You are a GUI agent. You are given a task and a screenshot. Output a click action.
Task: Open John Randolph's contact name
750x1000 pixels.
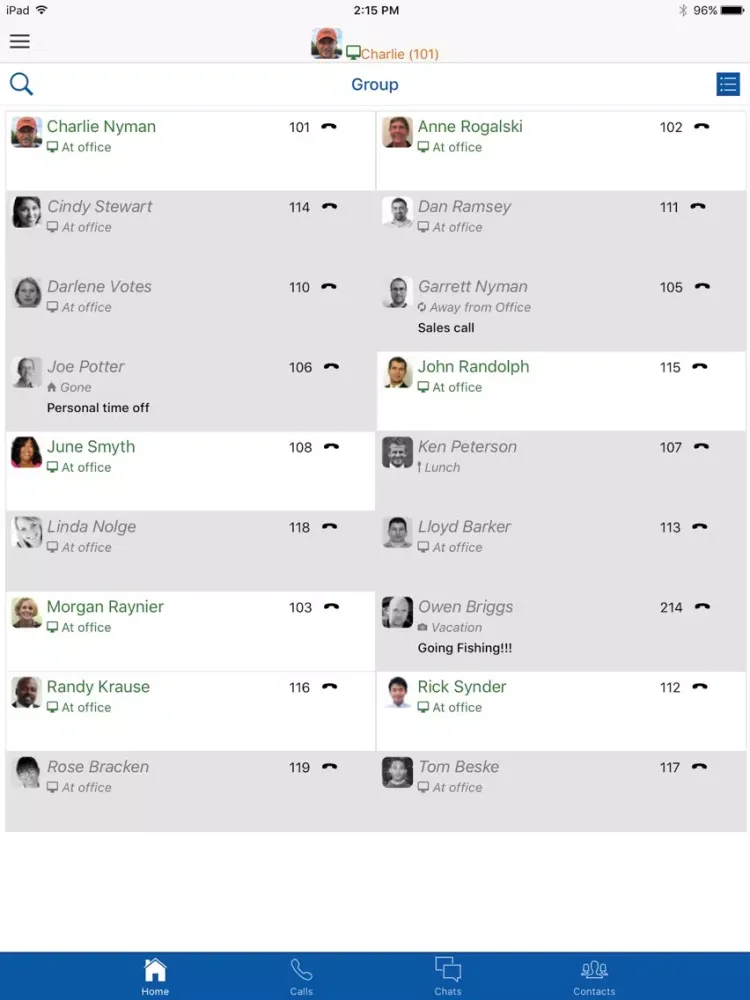[x=473, y=367]
